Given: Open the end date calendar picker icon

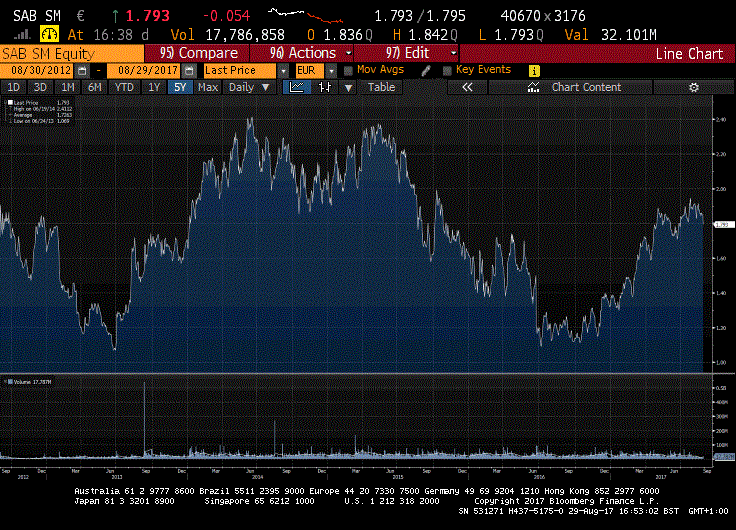Looking at the screenshot, I should tap(189, 71).
